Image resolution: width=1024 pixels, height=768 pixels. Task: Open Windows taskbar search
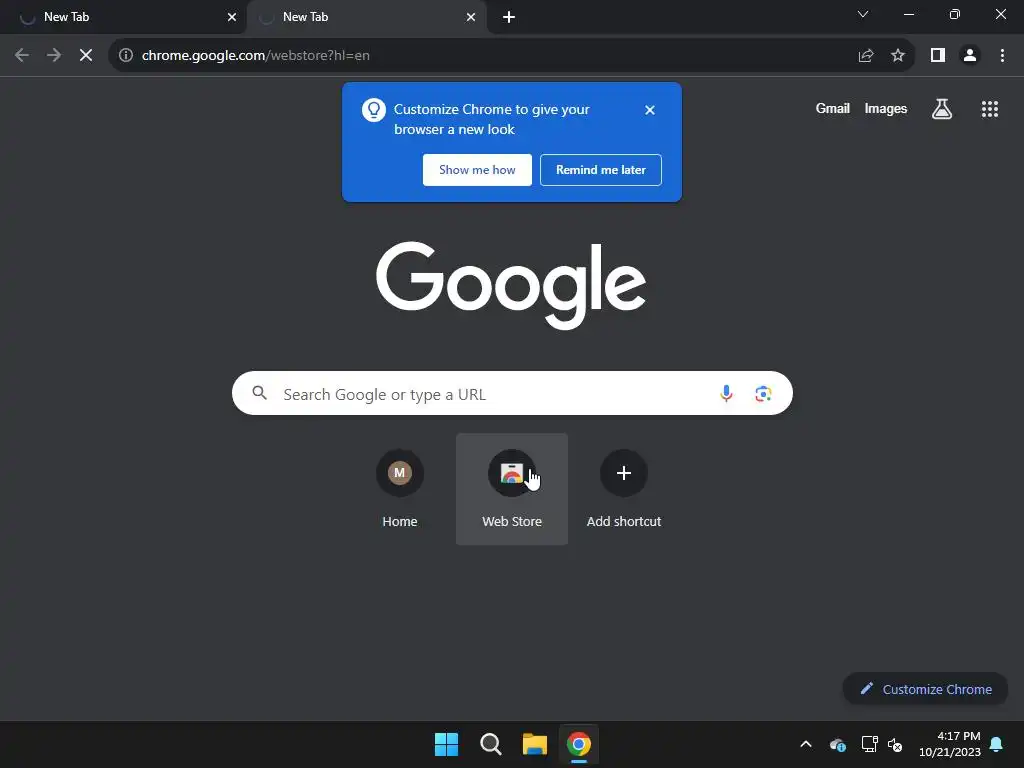coord(490,744)
